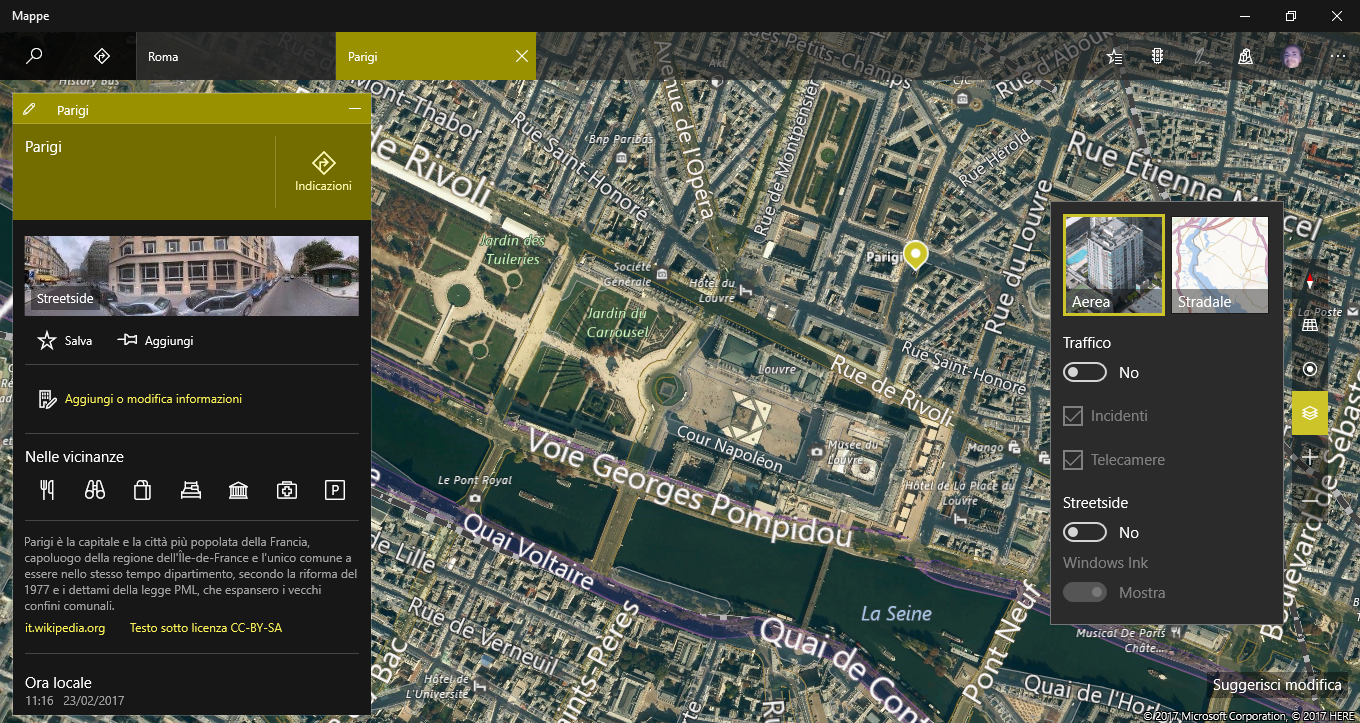Screen dimensions: 1360x723
Task: Open 3D Cities icon in toolbar
Action: [1245, 57]
